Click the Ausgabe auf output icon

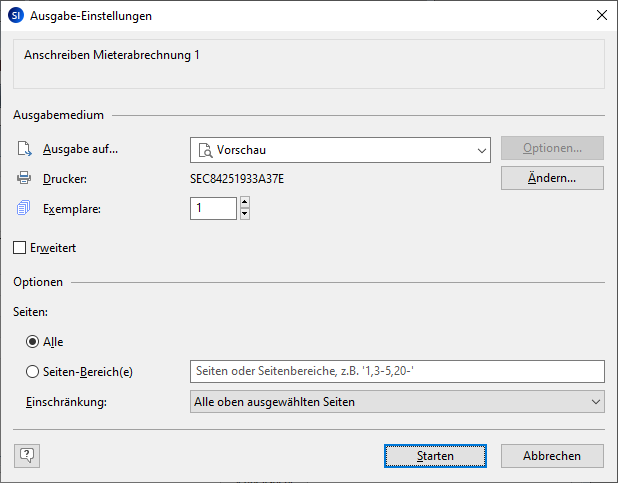[24, 150]
